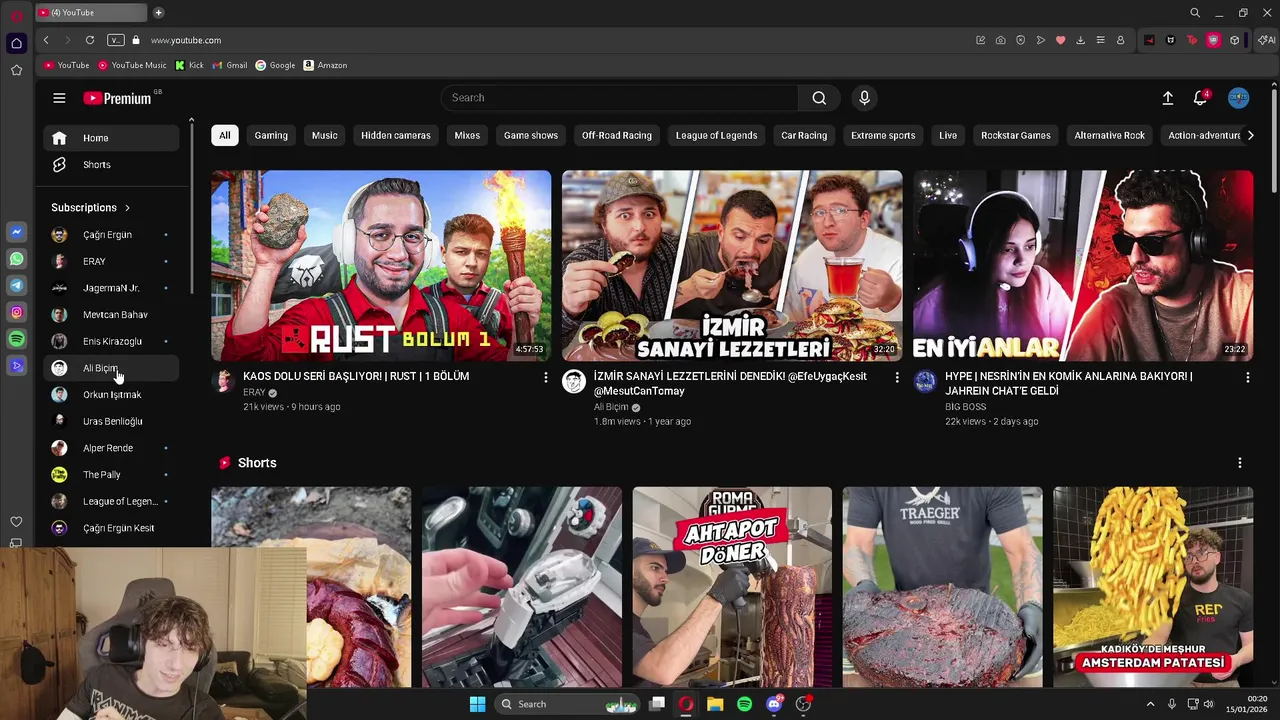This screenshot has height=720, width=1280.
Task: Open the Amsterdam Patatesi short
Action: click(x=1153, y=587)
